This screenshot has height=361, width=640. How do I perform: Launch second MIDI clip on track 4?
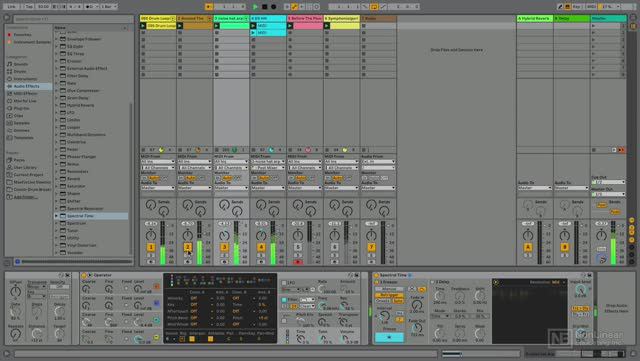click(253, 33)
